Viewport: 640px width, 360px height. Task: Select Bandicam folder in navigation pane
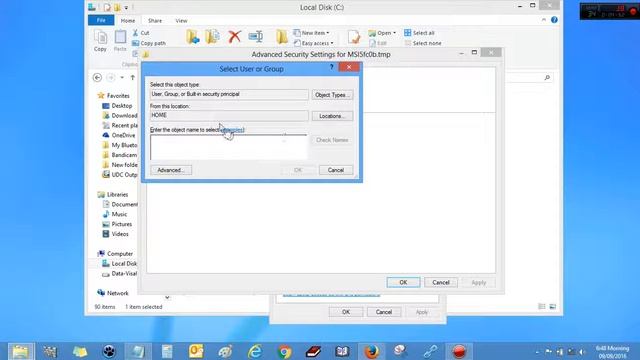pos(120,155)
